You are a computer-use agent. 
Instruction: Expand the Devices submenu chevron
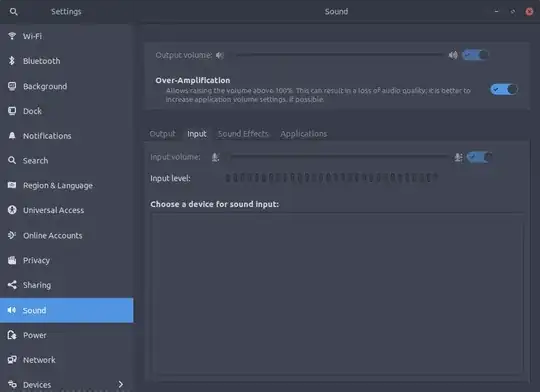point(121,384)
